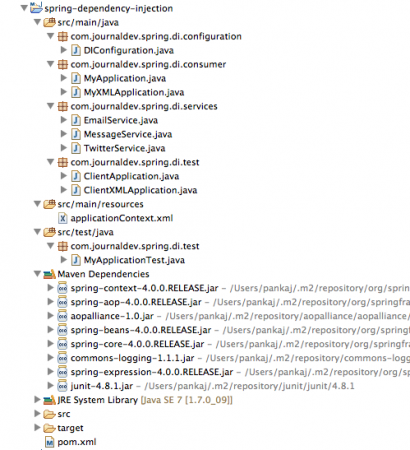This screenshot has width=410, height=450.
Task: Expand DIConfiguration.java node
Action: coord(63,50)
